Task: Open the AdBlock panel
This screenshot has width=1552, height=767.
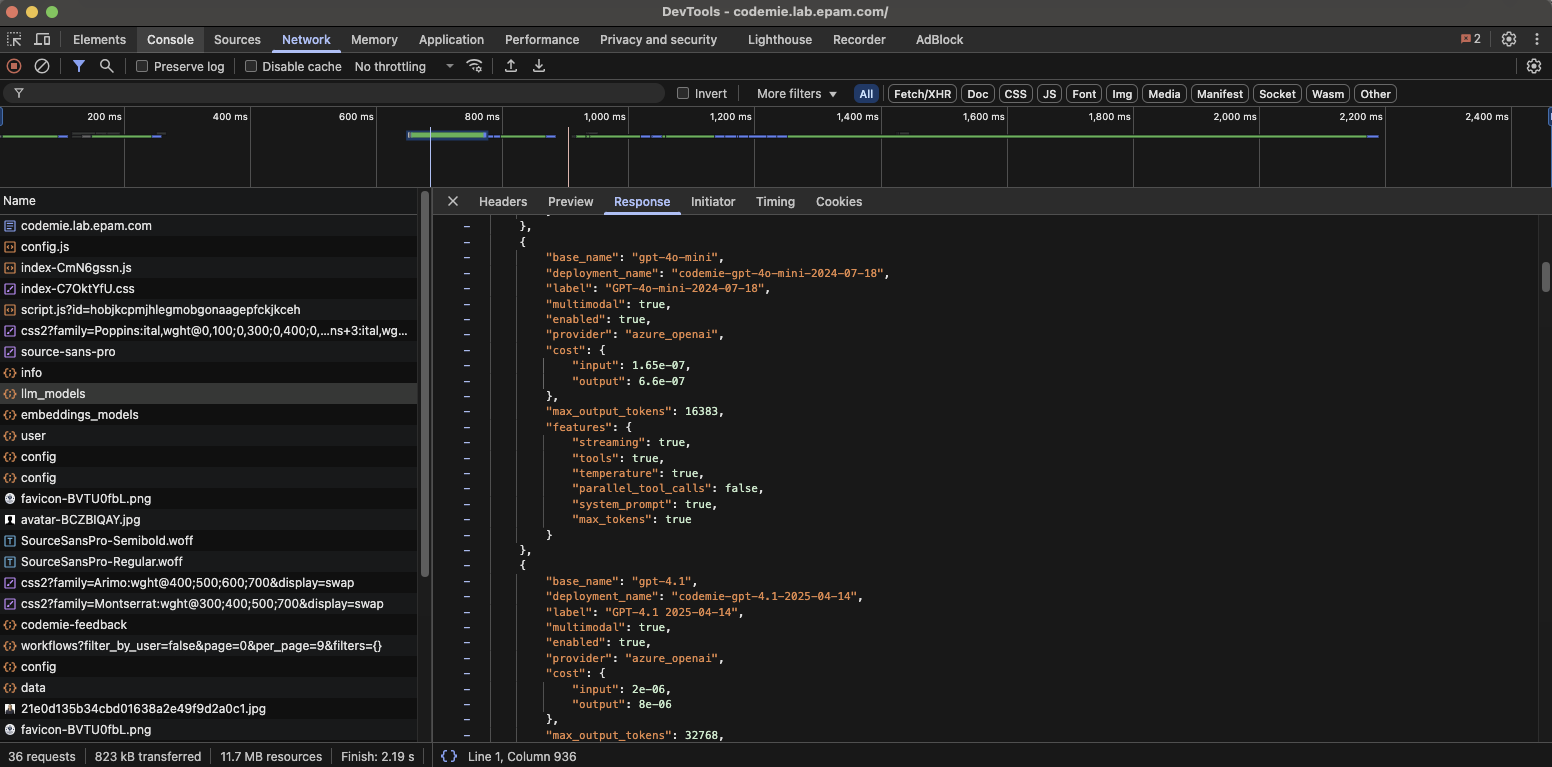Action: [939, 39]
